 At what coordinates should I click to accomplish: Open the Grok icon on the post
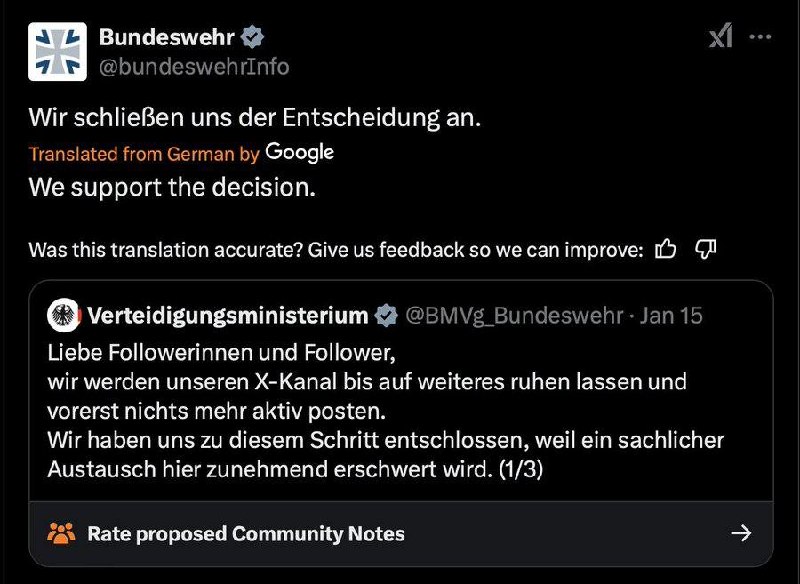coord(721,37)
